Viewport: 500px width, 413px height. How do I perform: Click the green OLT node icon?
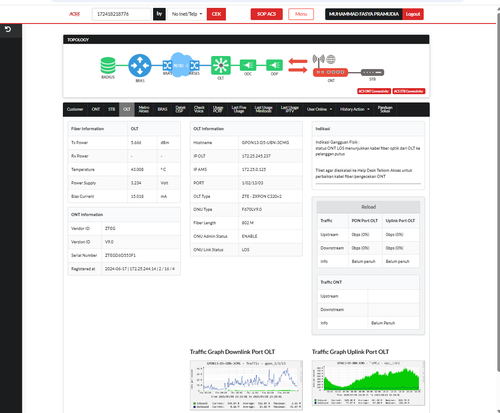(x=221, y=65)
